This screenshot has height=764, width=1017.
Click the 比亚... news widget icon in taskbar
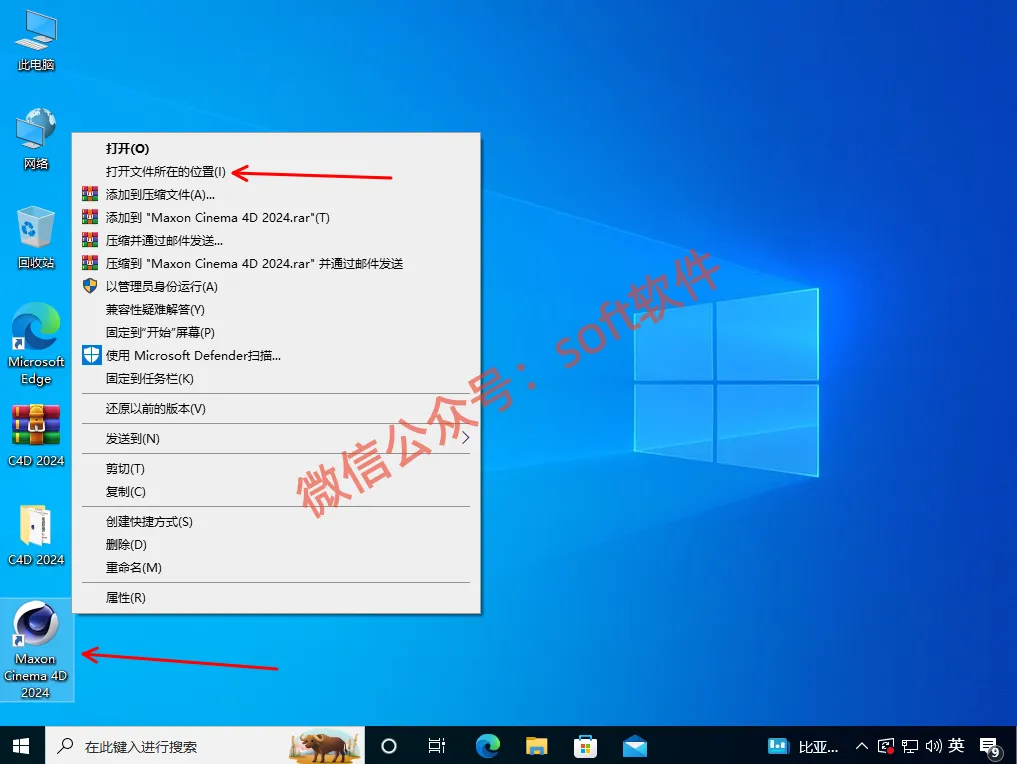tap(804, 746)
